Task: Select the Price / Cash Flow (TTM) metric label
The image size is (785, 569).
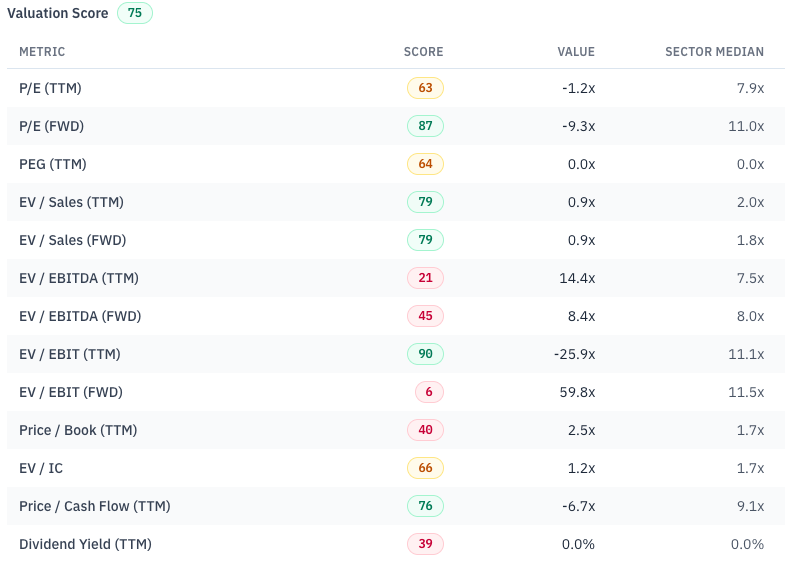Action: [x=95, y=506]
